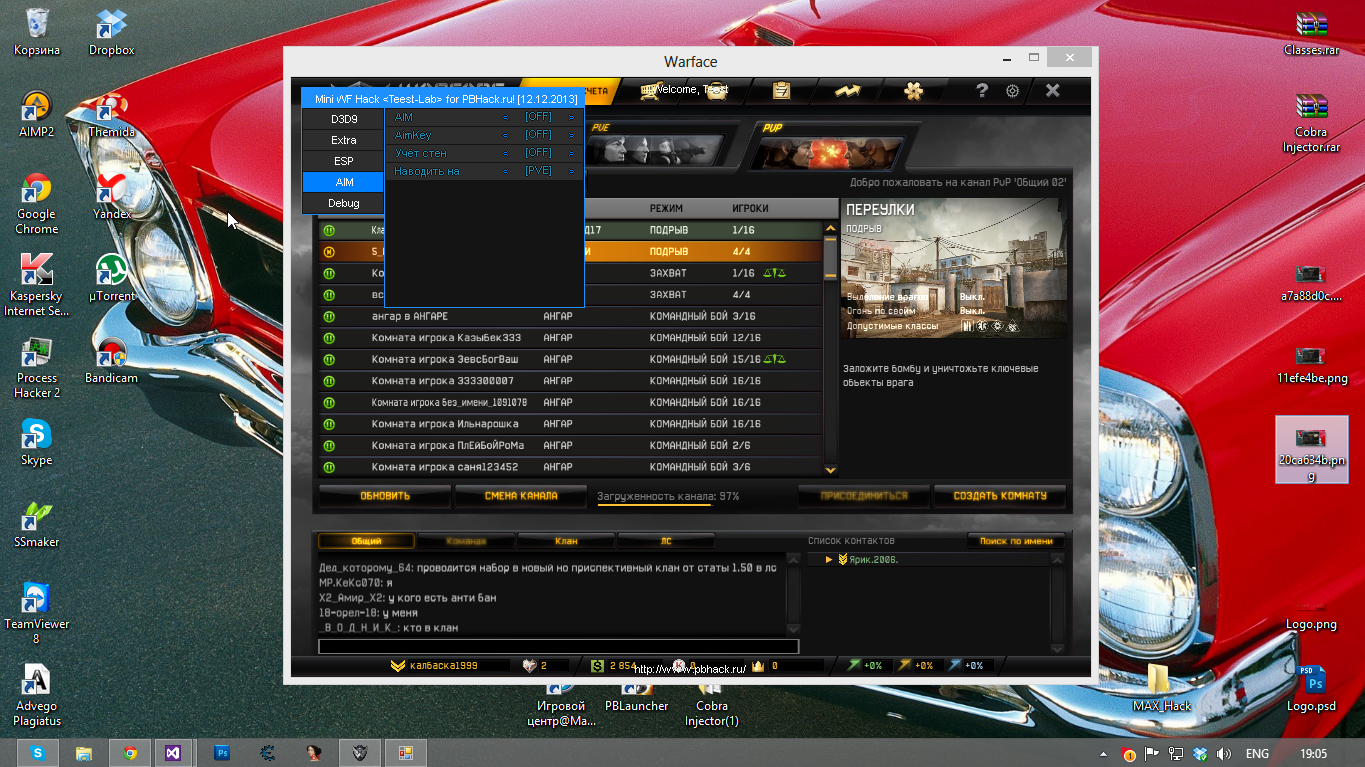Click room list scroll-down arrow

[x=830, y=469]
